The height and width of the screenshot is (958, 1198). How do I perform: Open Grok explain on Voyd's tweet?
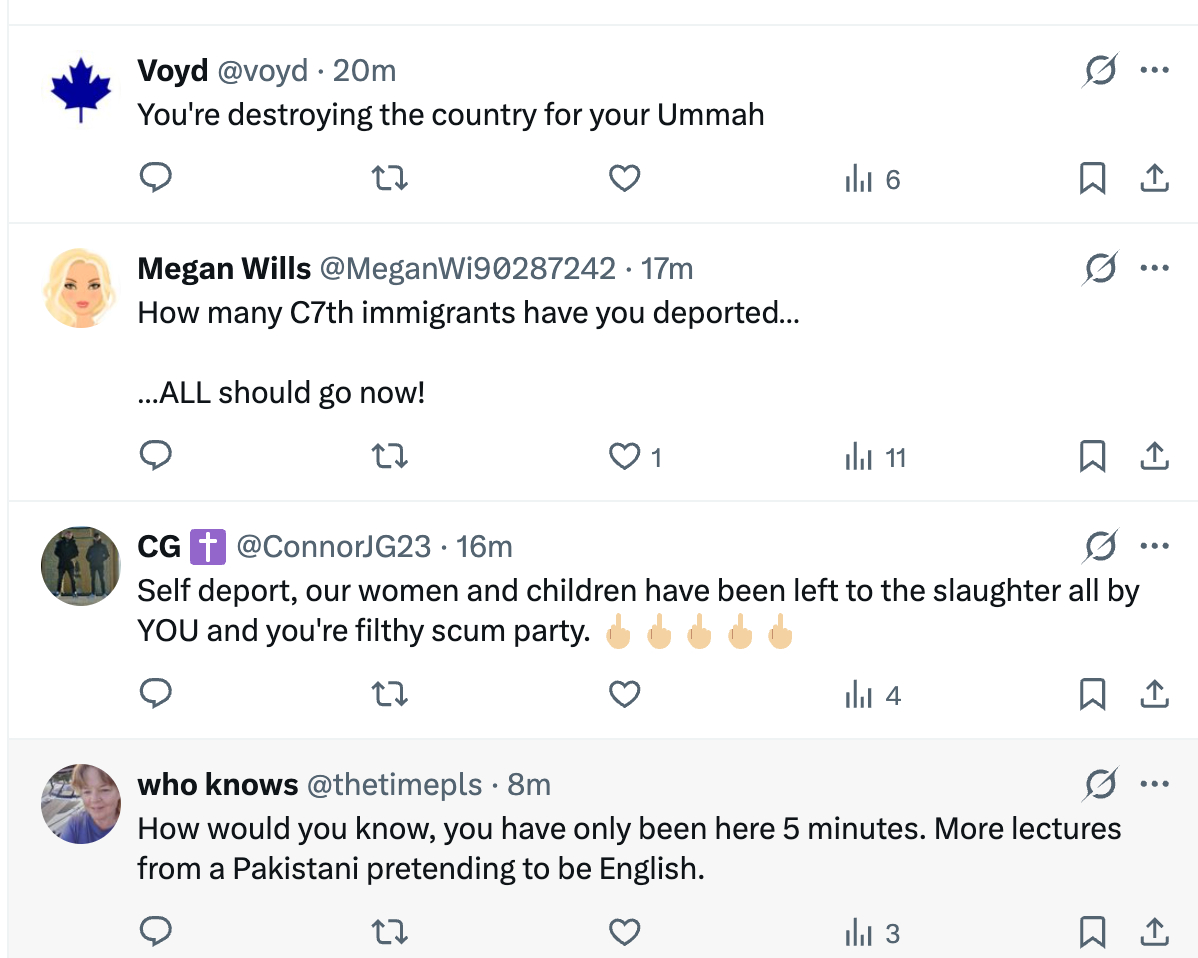click(x=1100, y=71)
